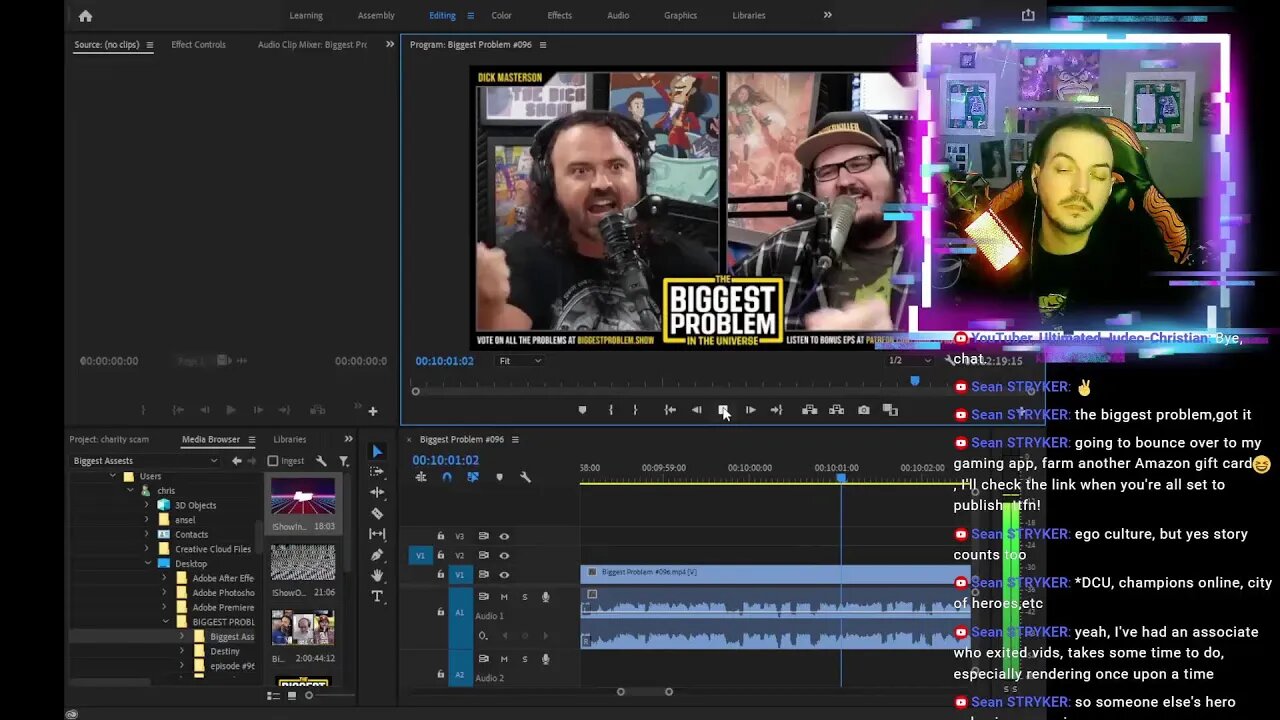This screenshot has width=1280, height=720.
Task: Open the Media Browser file type filter
Action: (344, 461)
